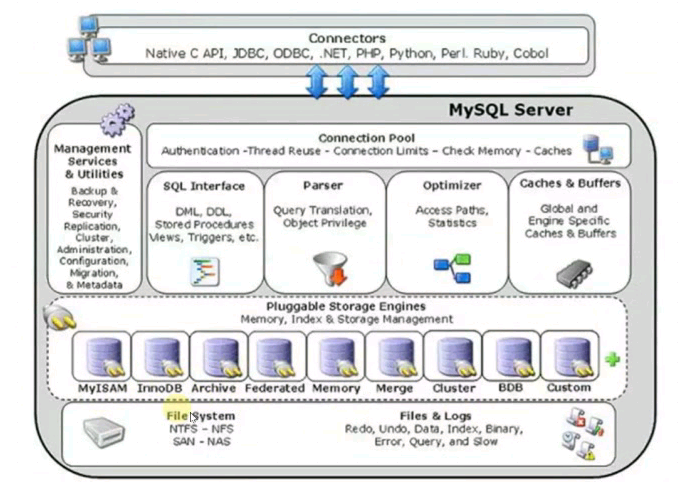
Task: Click the SQL Interface heading
Action: click(x=204, y=186)
